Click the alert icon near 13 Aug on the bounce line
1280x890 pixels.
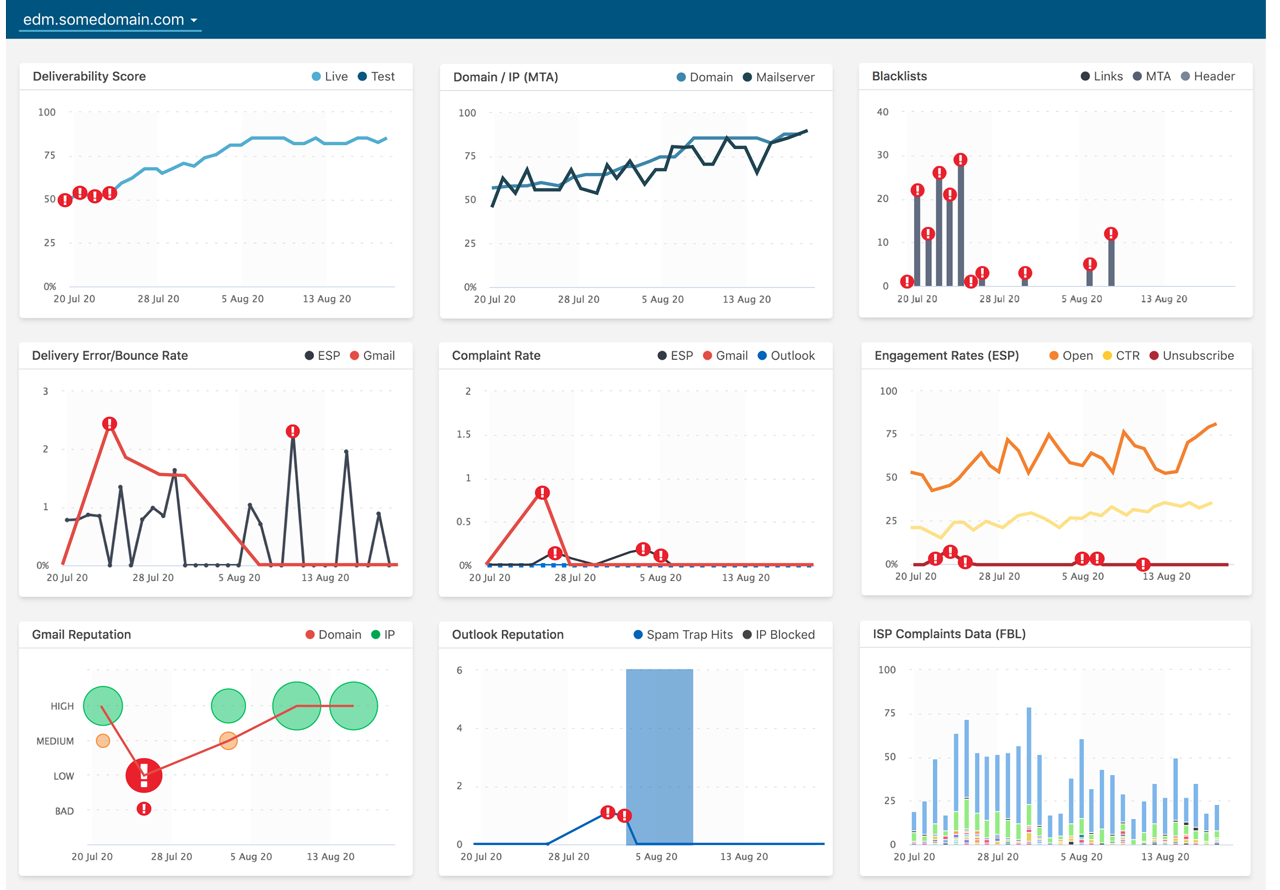[x=293, y=431]
